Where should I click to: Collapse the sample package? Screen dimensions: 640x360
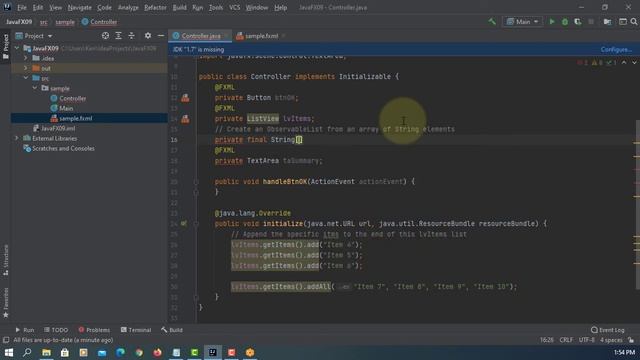35,88
